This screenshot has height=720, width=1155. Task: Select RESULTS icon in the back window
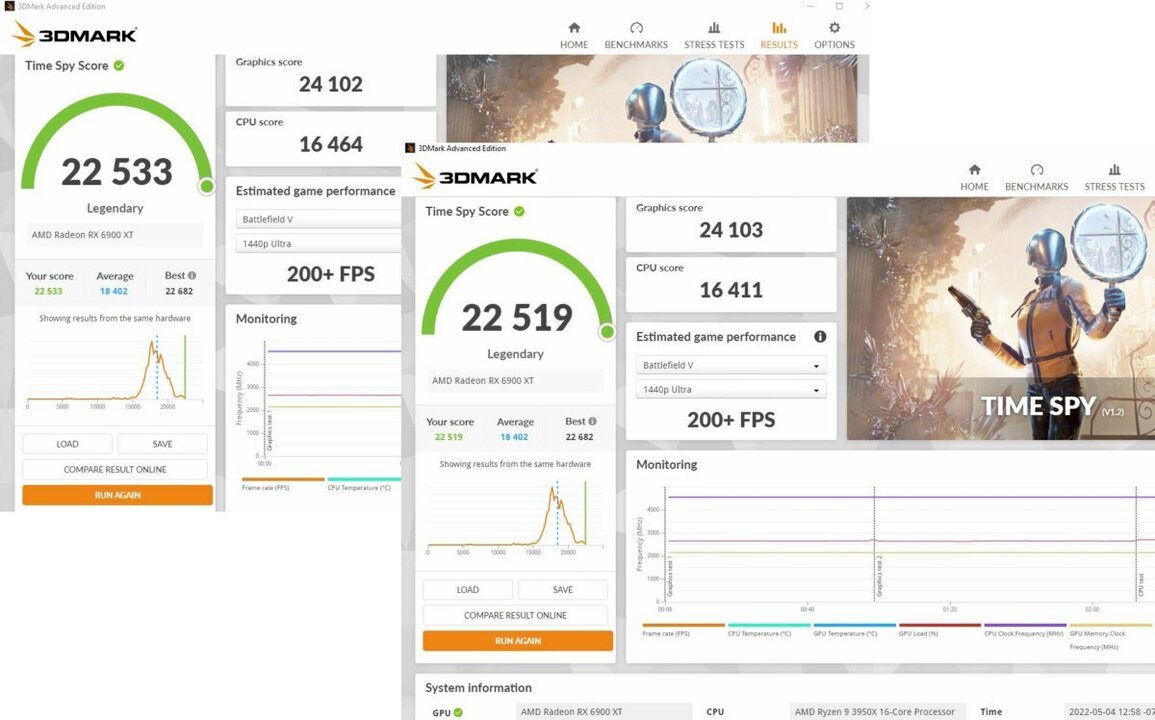[x=778, y=35]
